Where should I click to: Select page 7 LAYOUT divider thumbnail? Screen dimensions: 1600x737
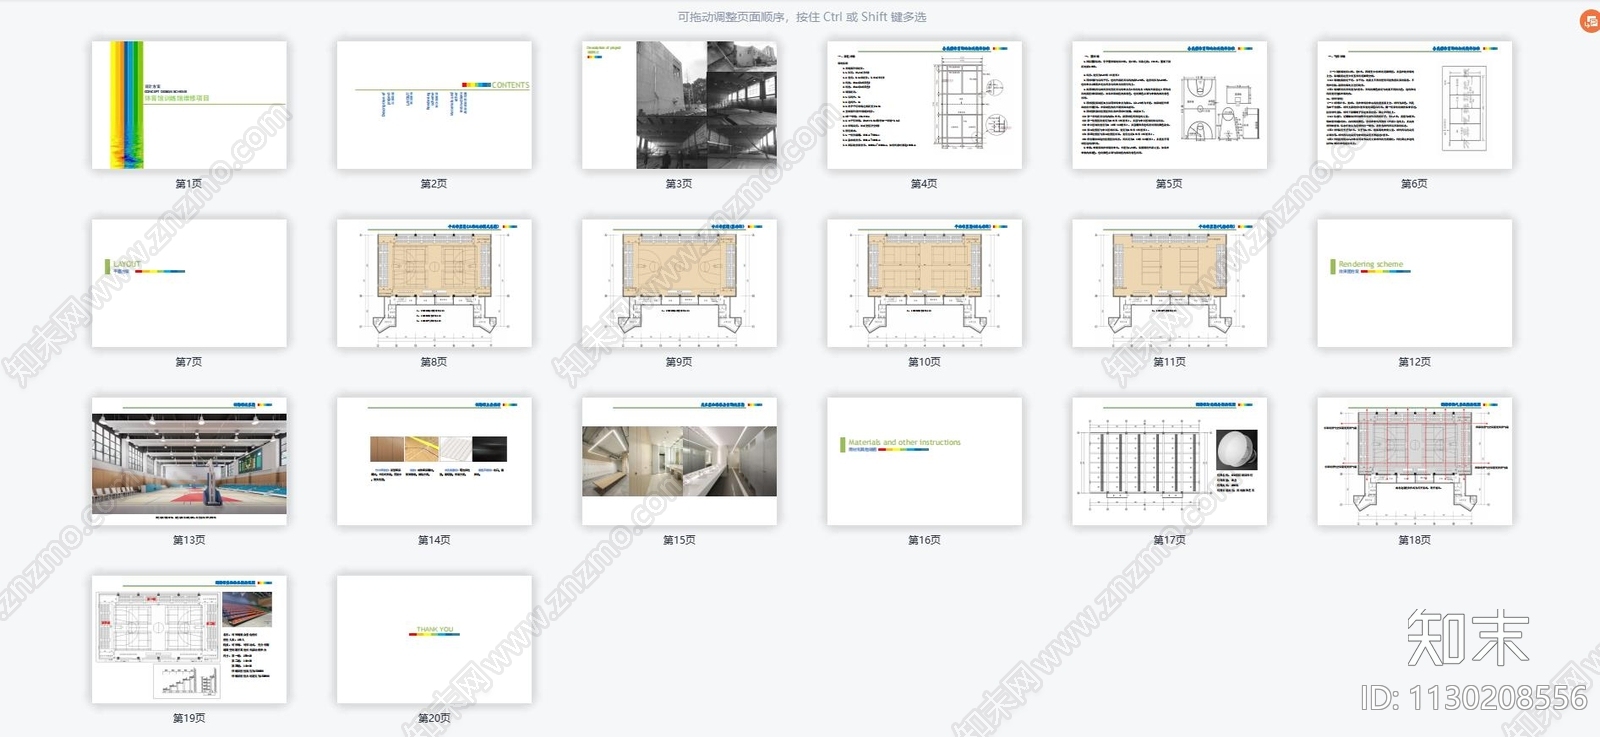(189, 284)
